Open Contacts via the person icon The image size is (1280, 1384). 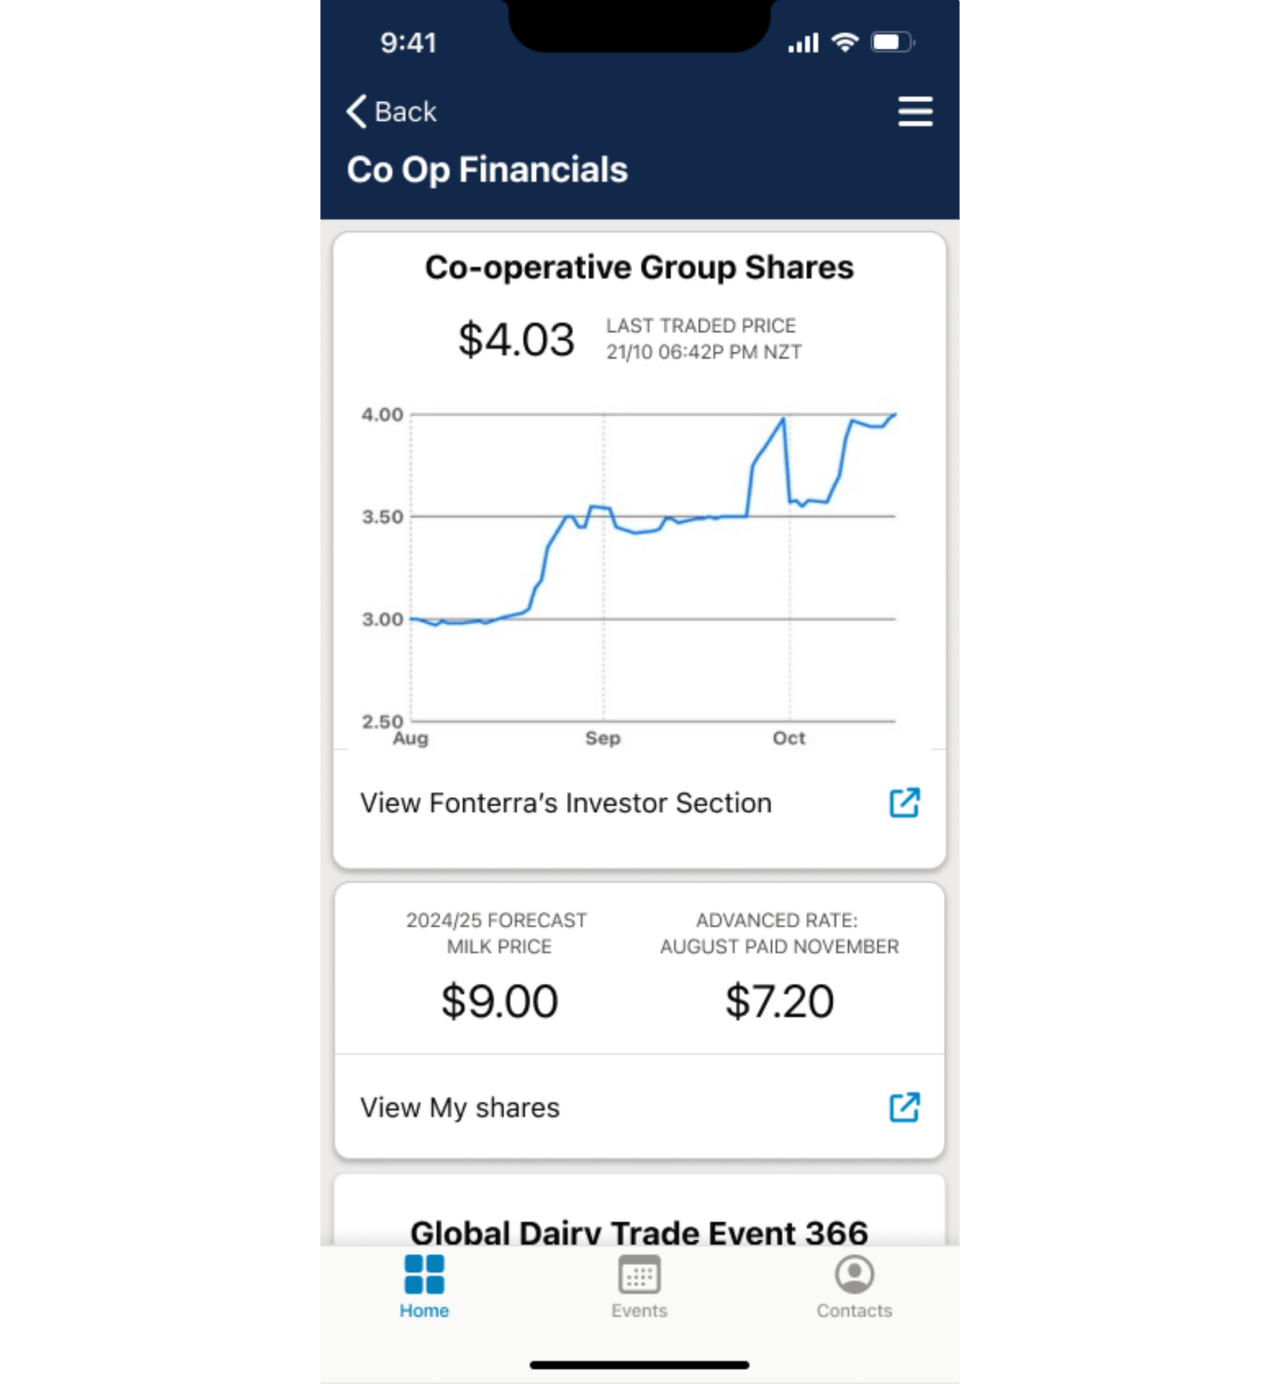[854, 1274]
